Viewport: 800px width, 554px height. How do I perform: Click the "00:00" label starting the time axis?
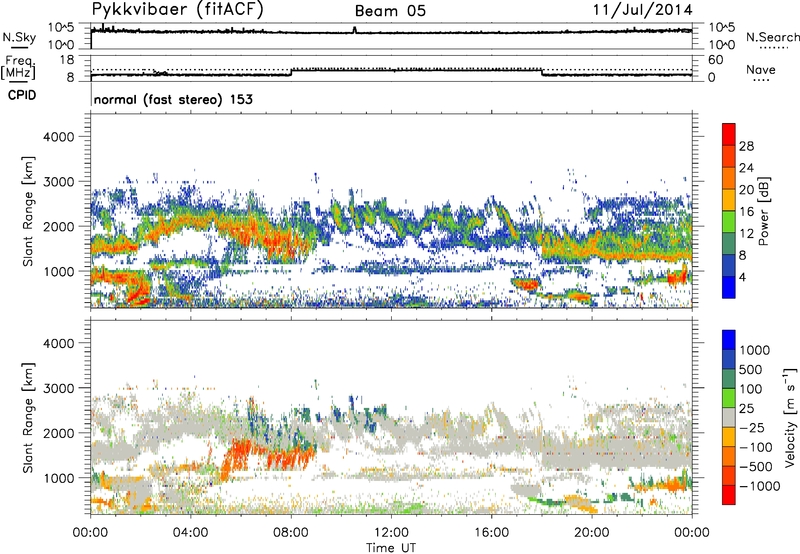(x=90, y=533)
